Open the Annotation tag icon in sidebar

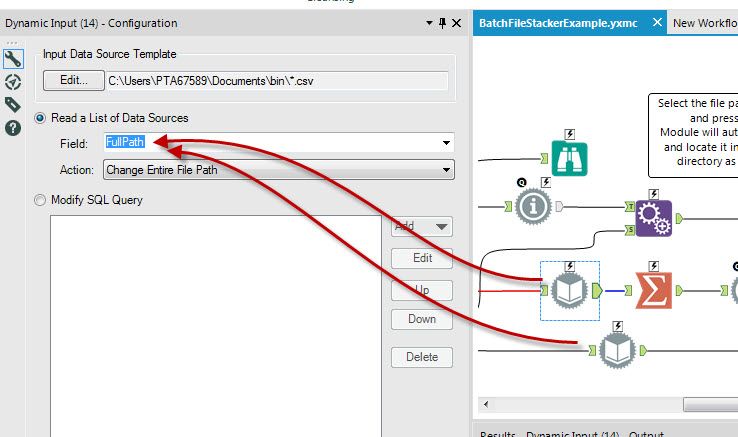tap(13, 105)
